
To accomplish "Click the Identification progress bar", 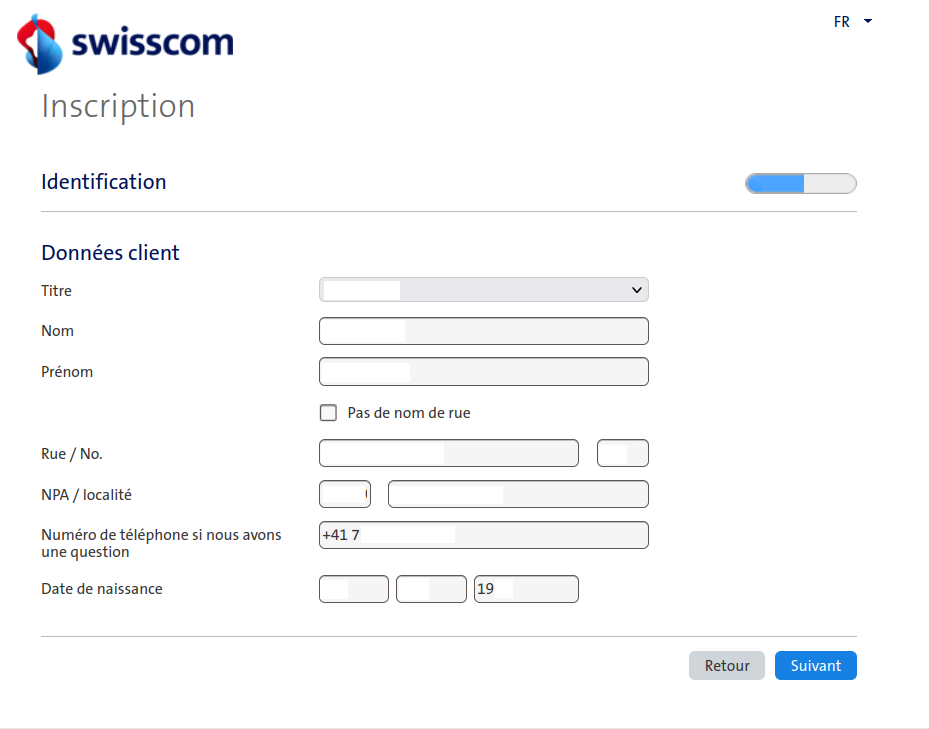I will [800, 184].
